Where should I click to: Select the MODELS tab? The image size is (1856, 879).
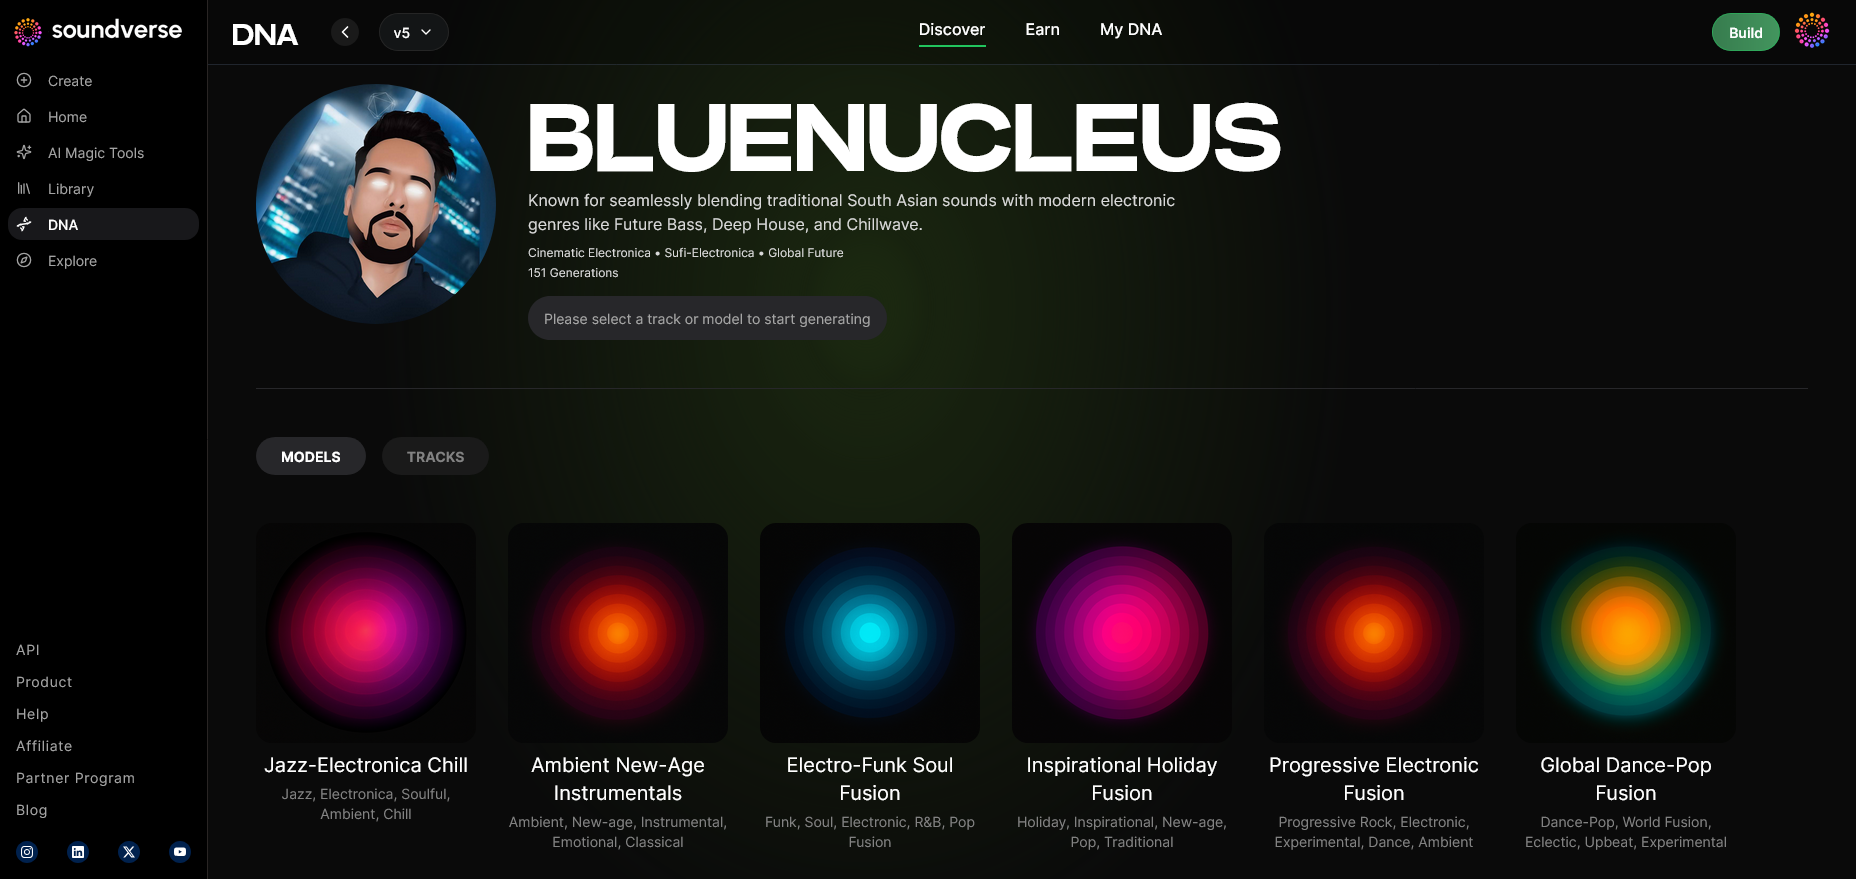[311, 456]
